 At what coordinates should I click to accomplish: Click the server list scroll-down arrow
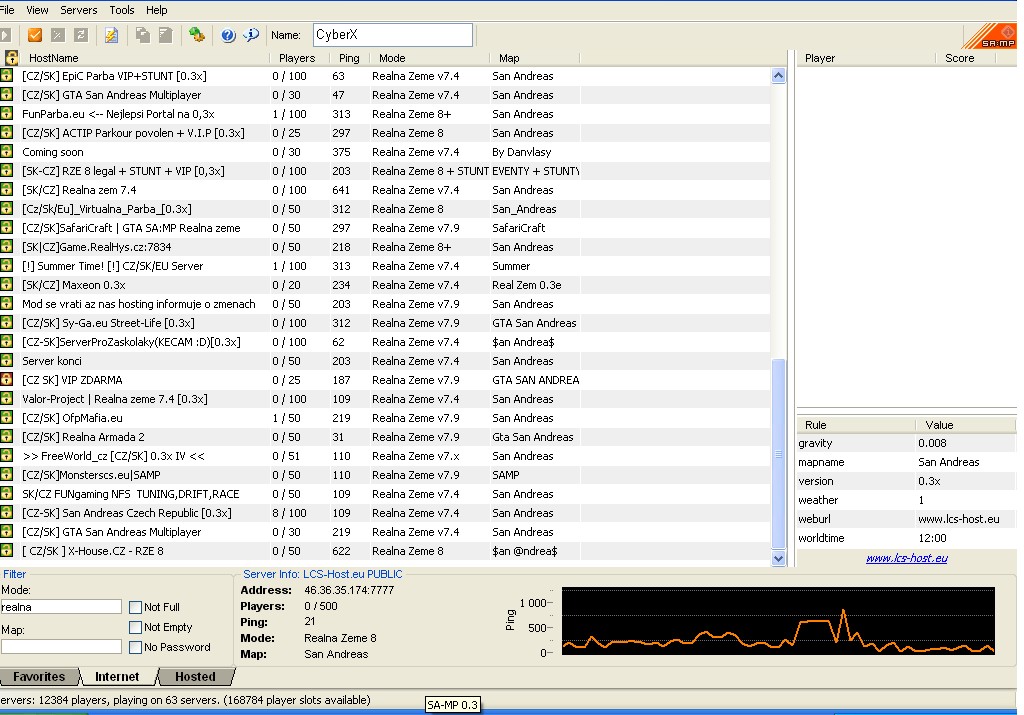[x=778, y=558]
